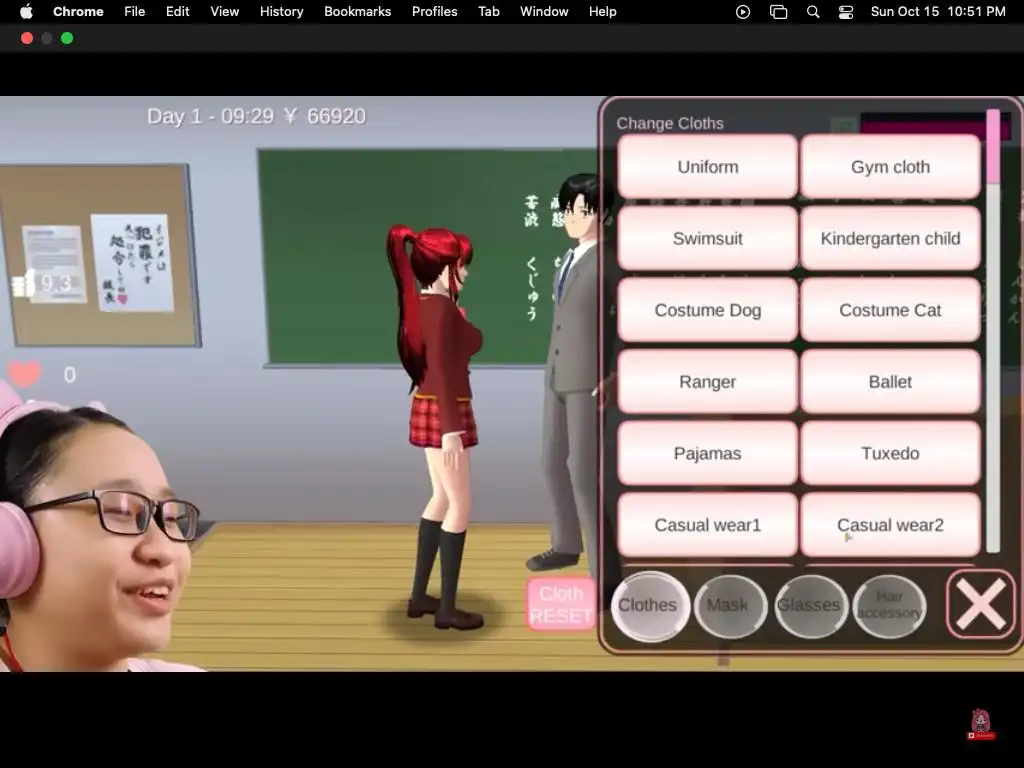
Task: Open the Bookmarks menu
Action: [357, 11]
